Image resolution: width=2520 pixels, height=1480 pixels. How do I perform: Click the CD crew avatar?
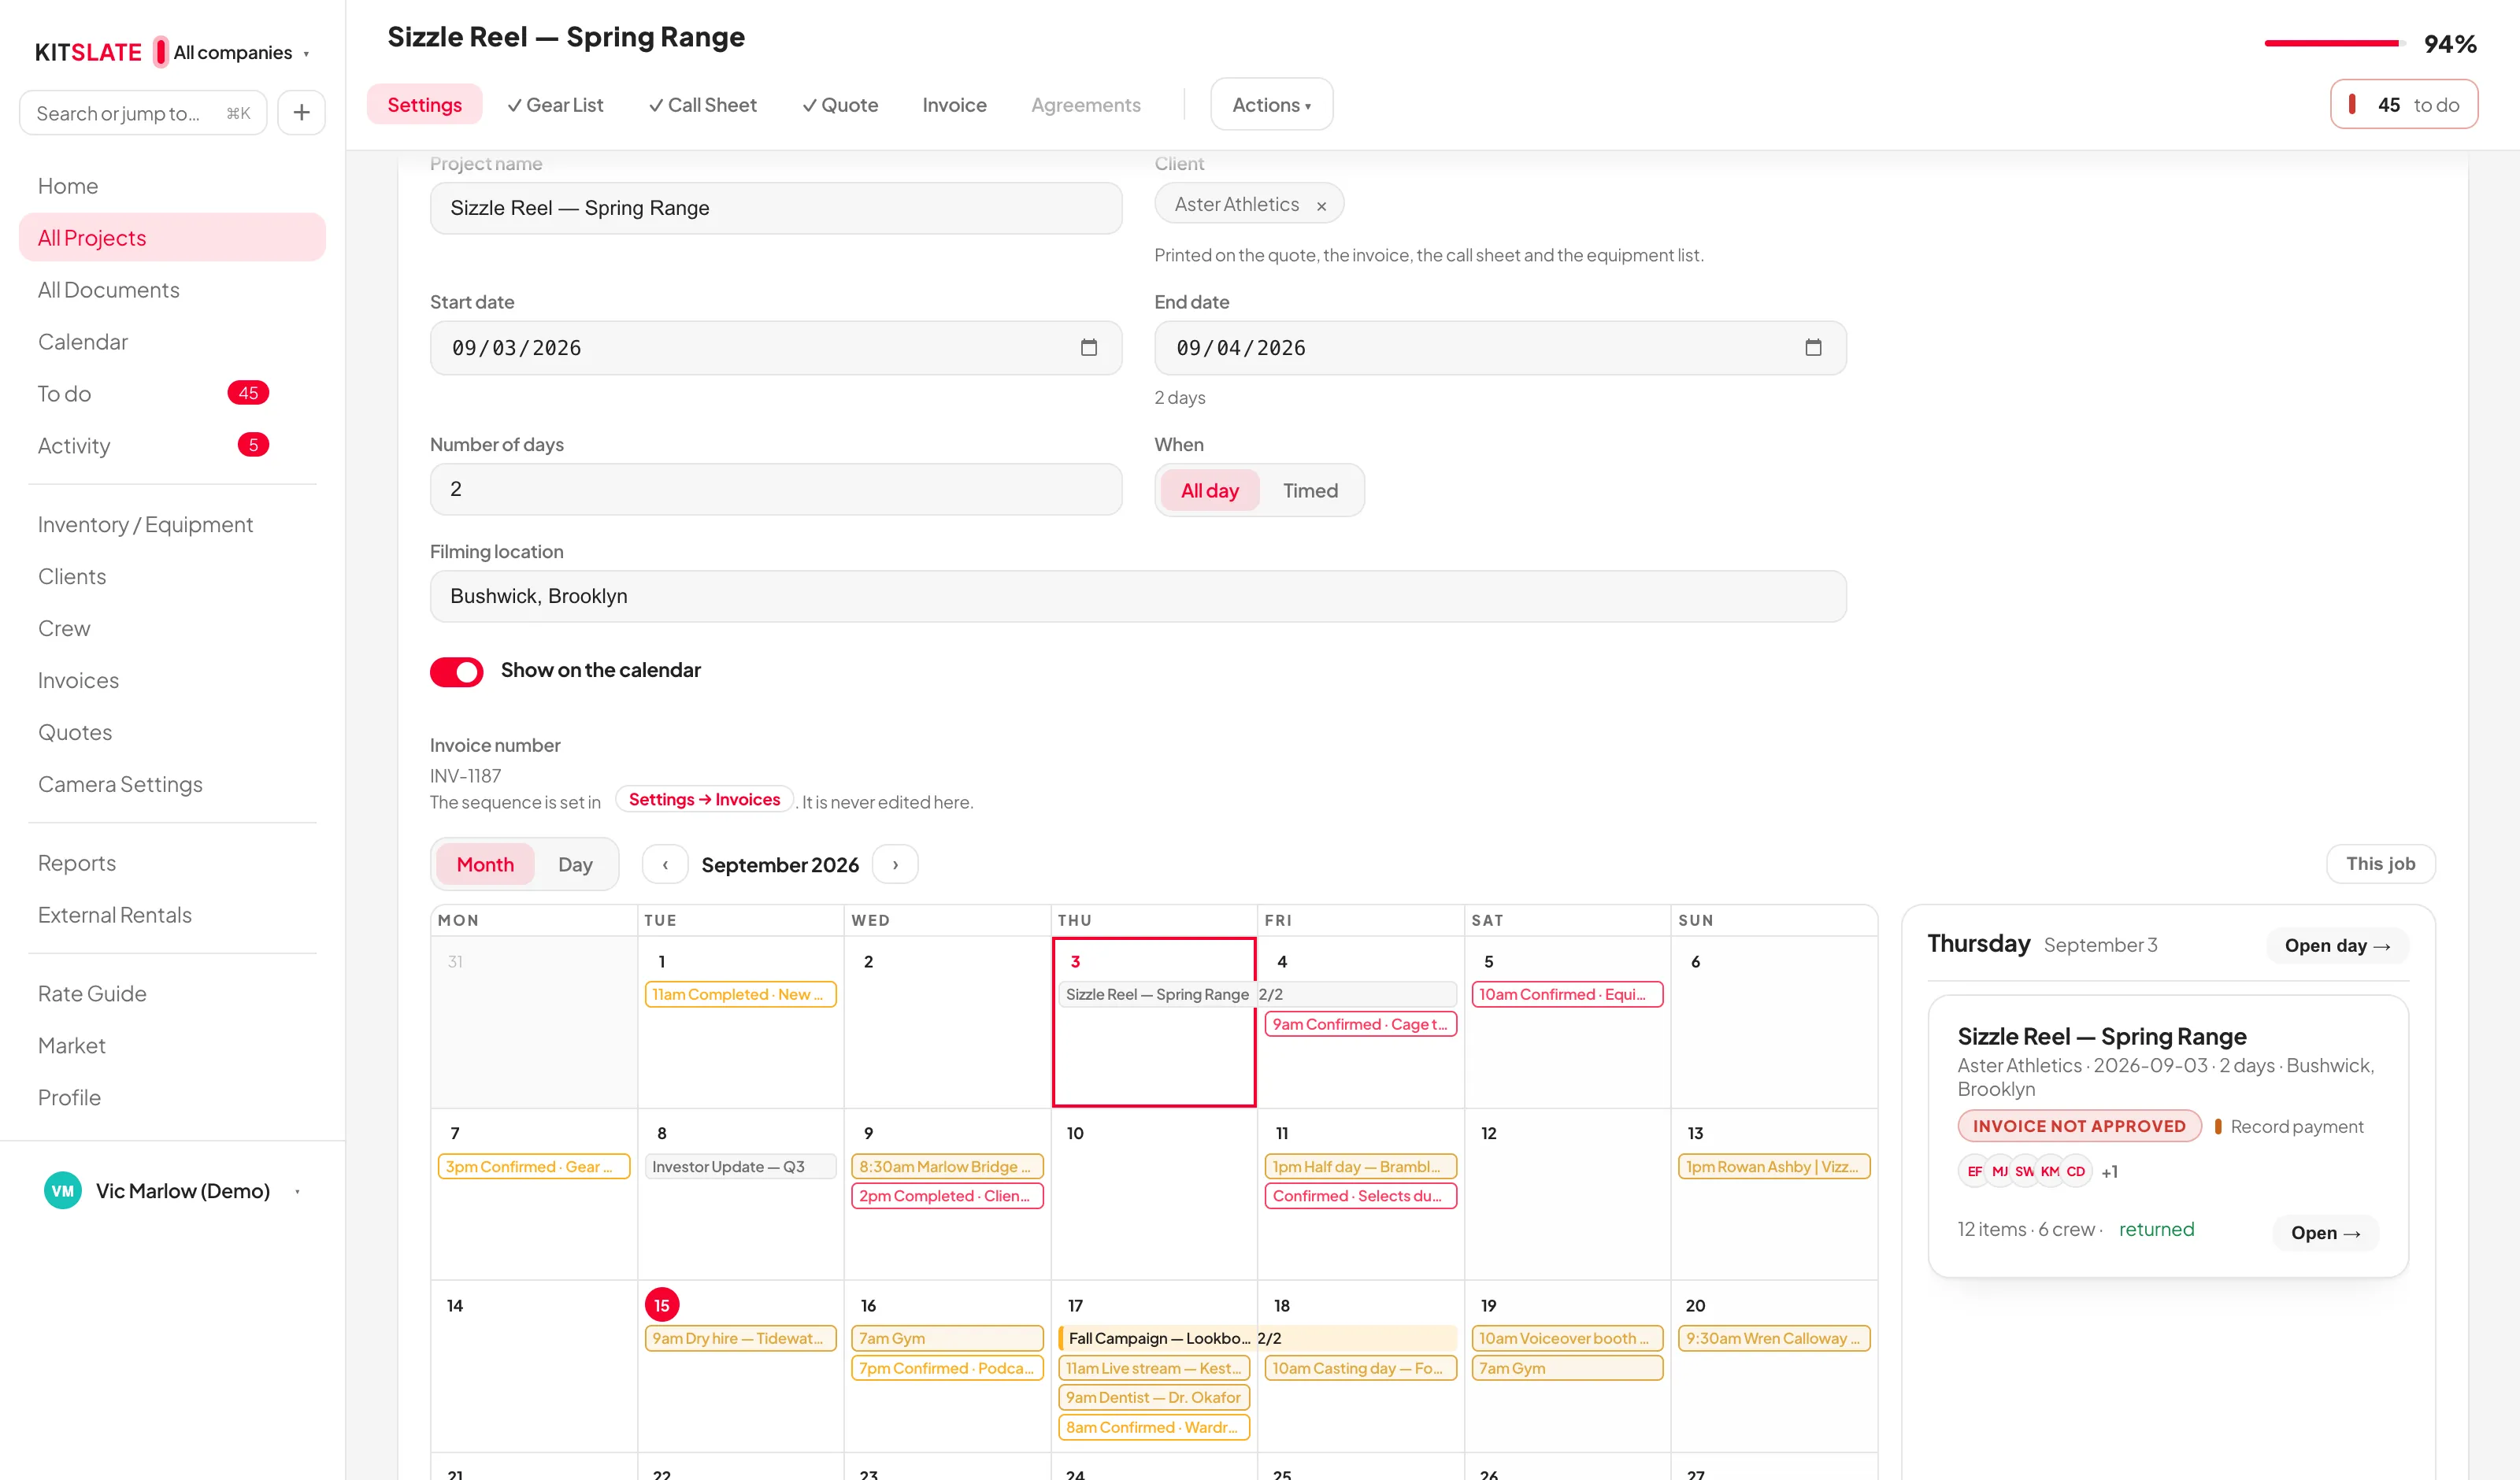[x=2076, y=1171]
